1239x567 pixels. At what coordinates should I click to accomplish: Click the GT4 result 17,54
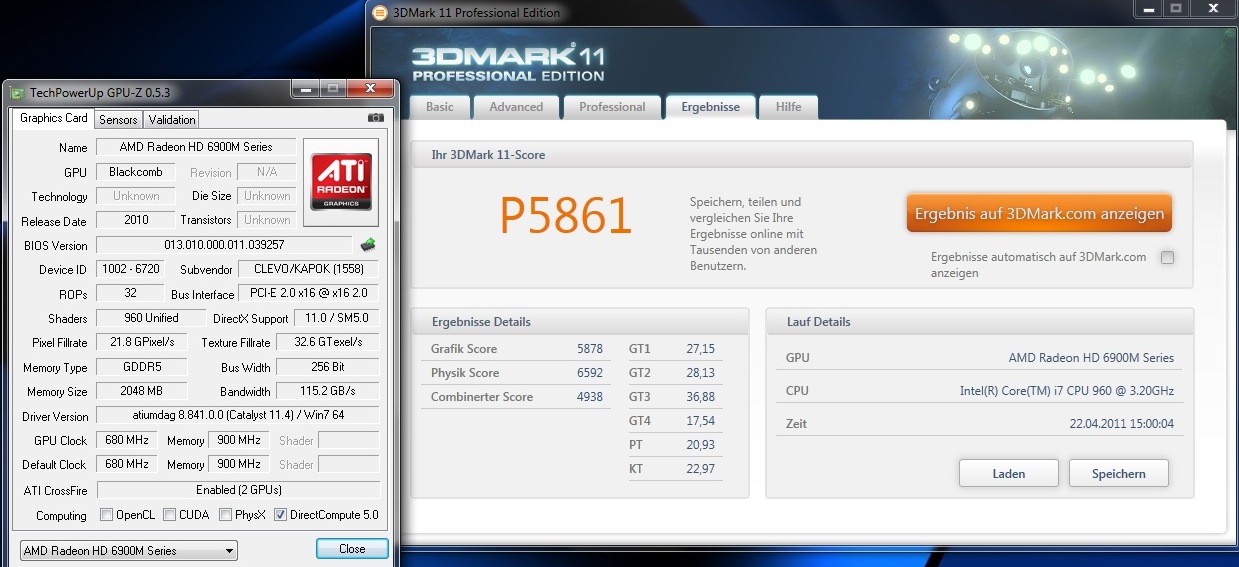pos(700,421)
